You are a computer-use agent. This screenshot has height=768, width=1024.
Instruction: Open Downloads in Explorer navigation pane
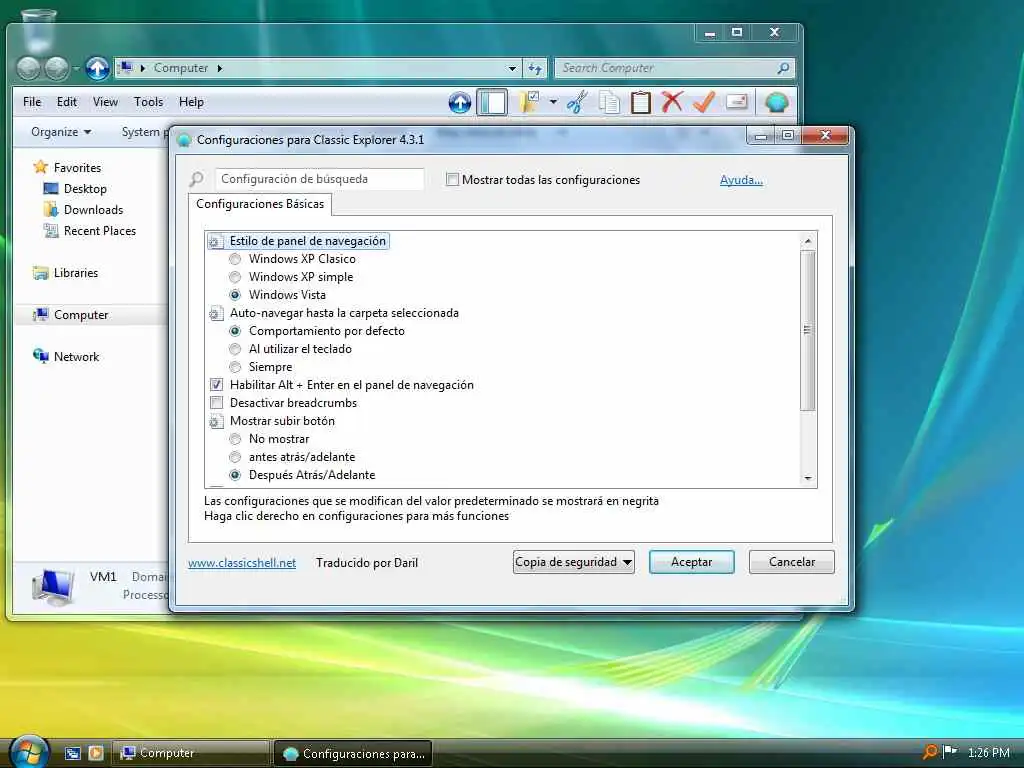click(x=93, y=210)
